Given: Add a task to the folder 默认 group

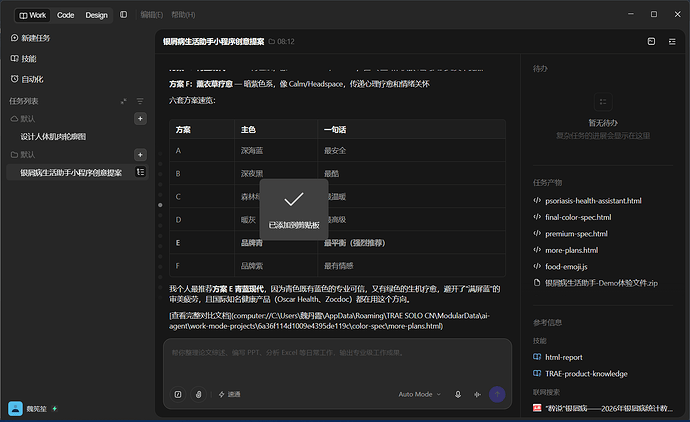Looking at the screenshot, I should pos(140,154).
